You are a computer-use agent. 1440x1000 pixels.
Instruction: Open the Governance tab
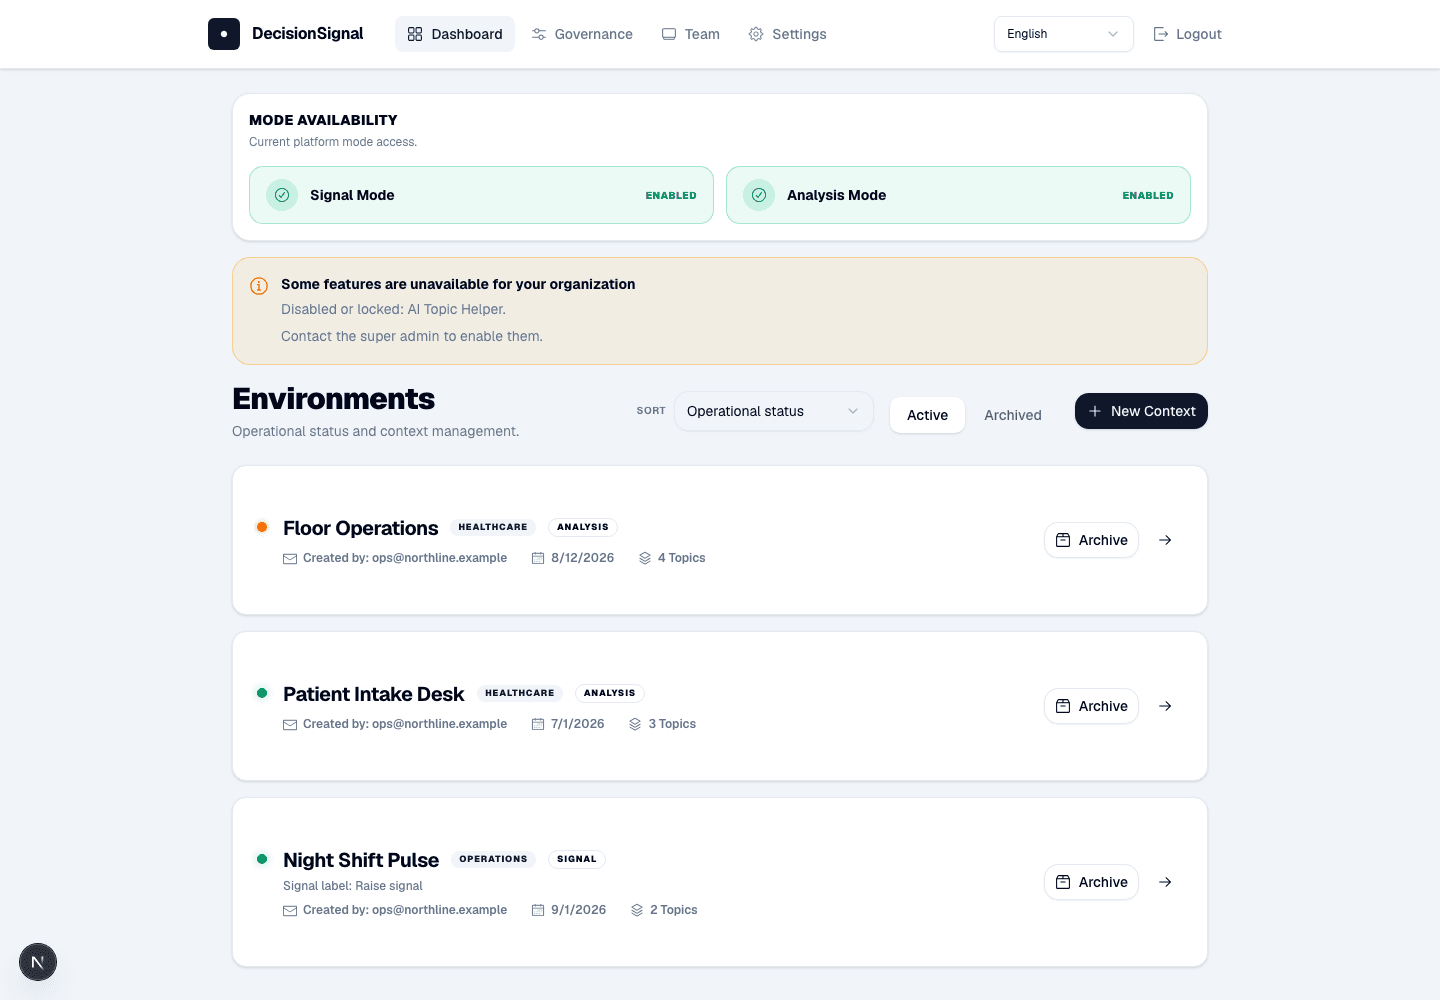[582, 34]
